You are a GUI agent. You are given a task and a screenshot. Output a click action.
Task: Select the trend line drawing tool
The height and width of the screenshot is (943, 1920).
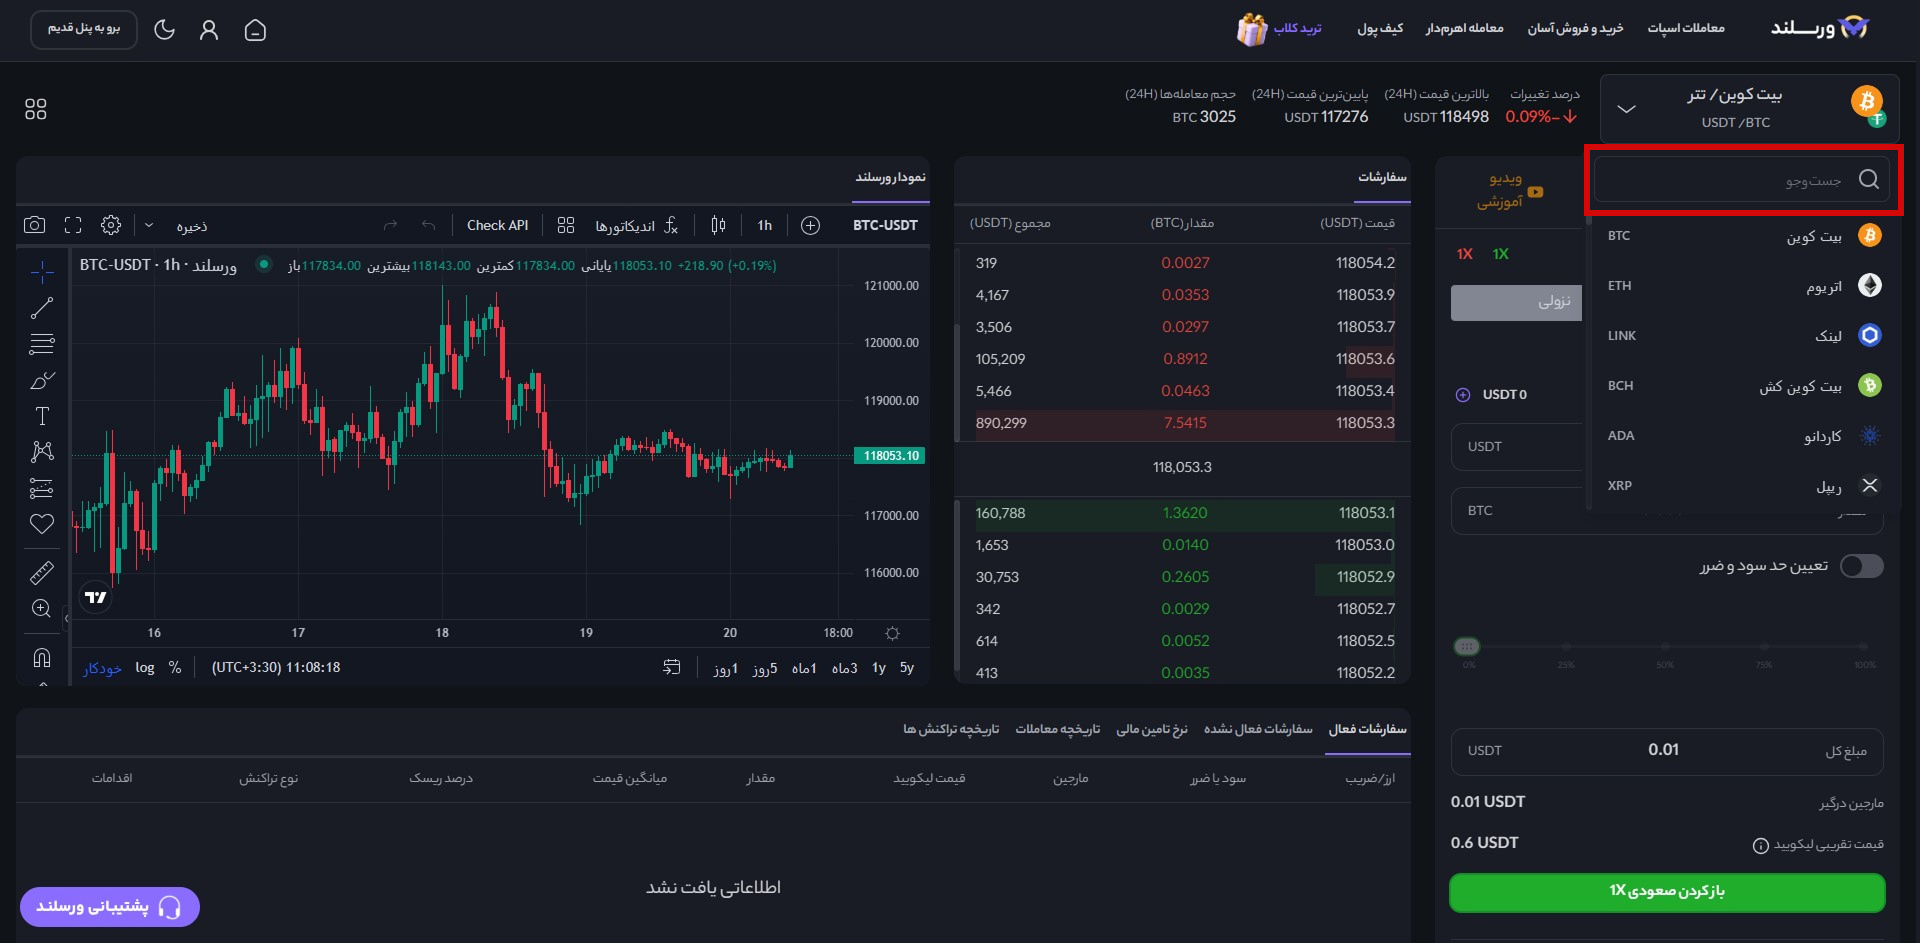point(41,308)
